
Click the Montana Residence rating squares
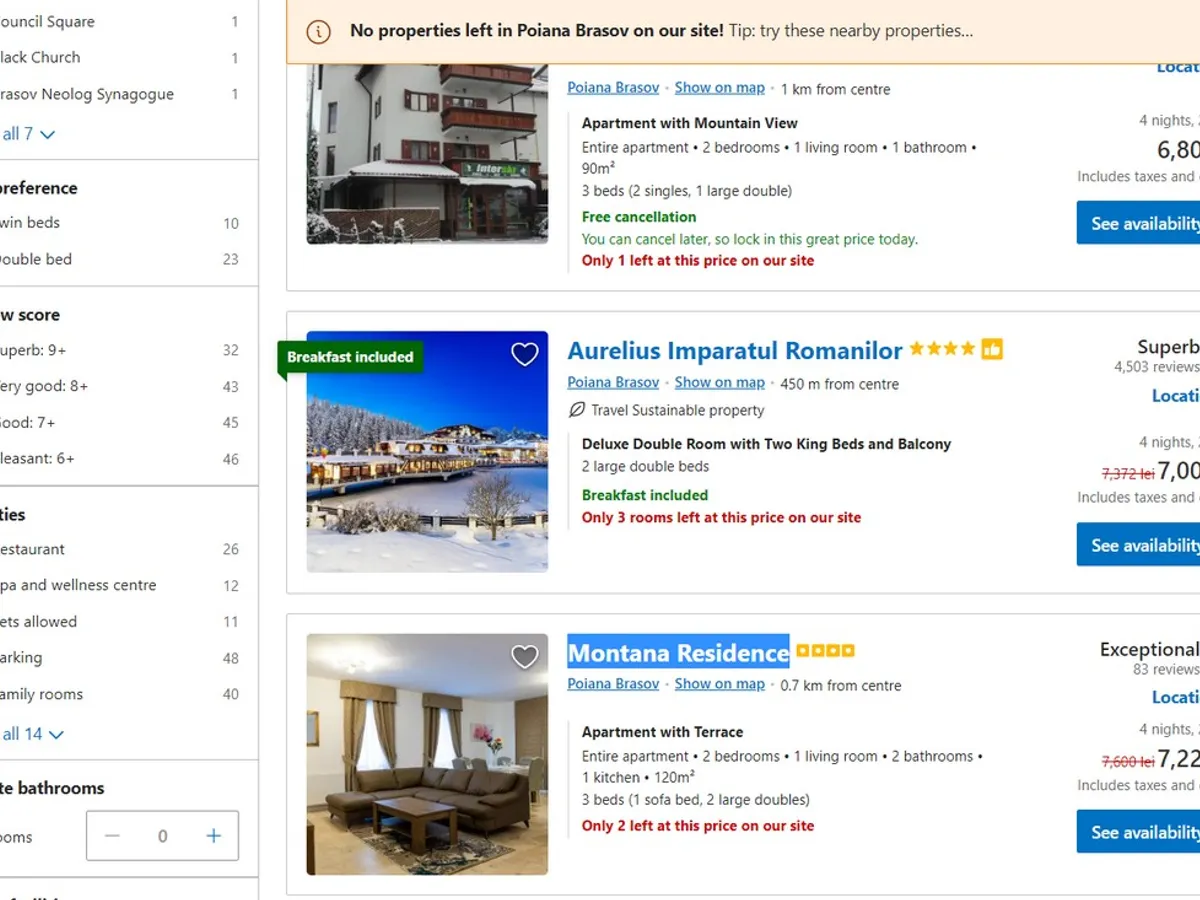pyautogui.click(x=825, y=651)
